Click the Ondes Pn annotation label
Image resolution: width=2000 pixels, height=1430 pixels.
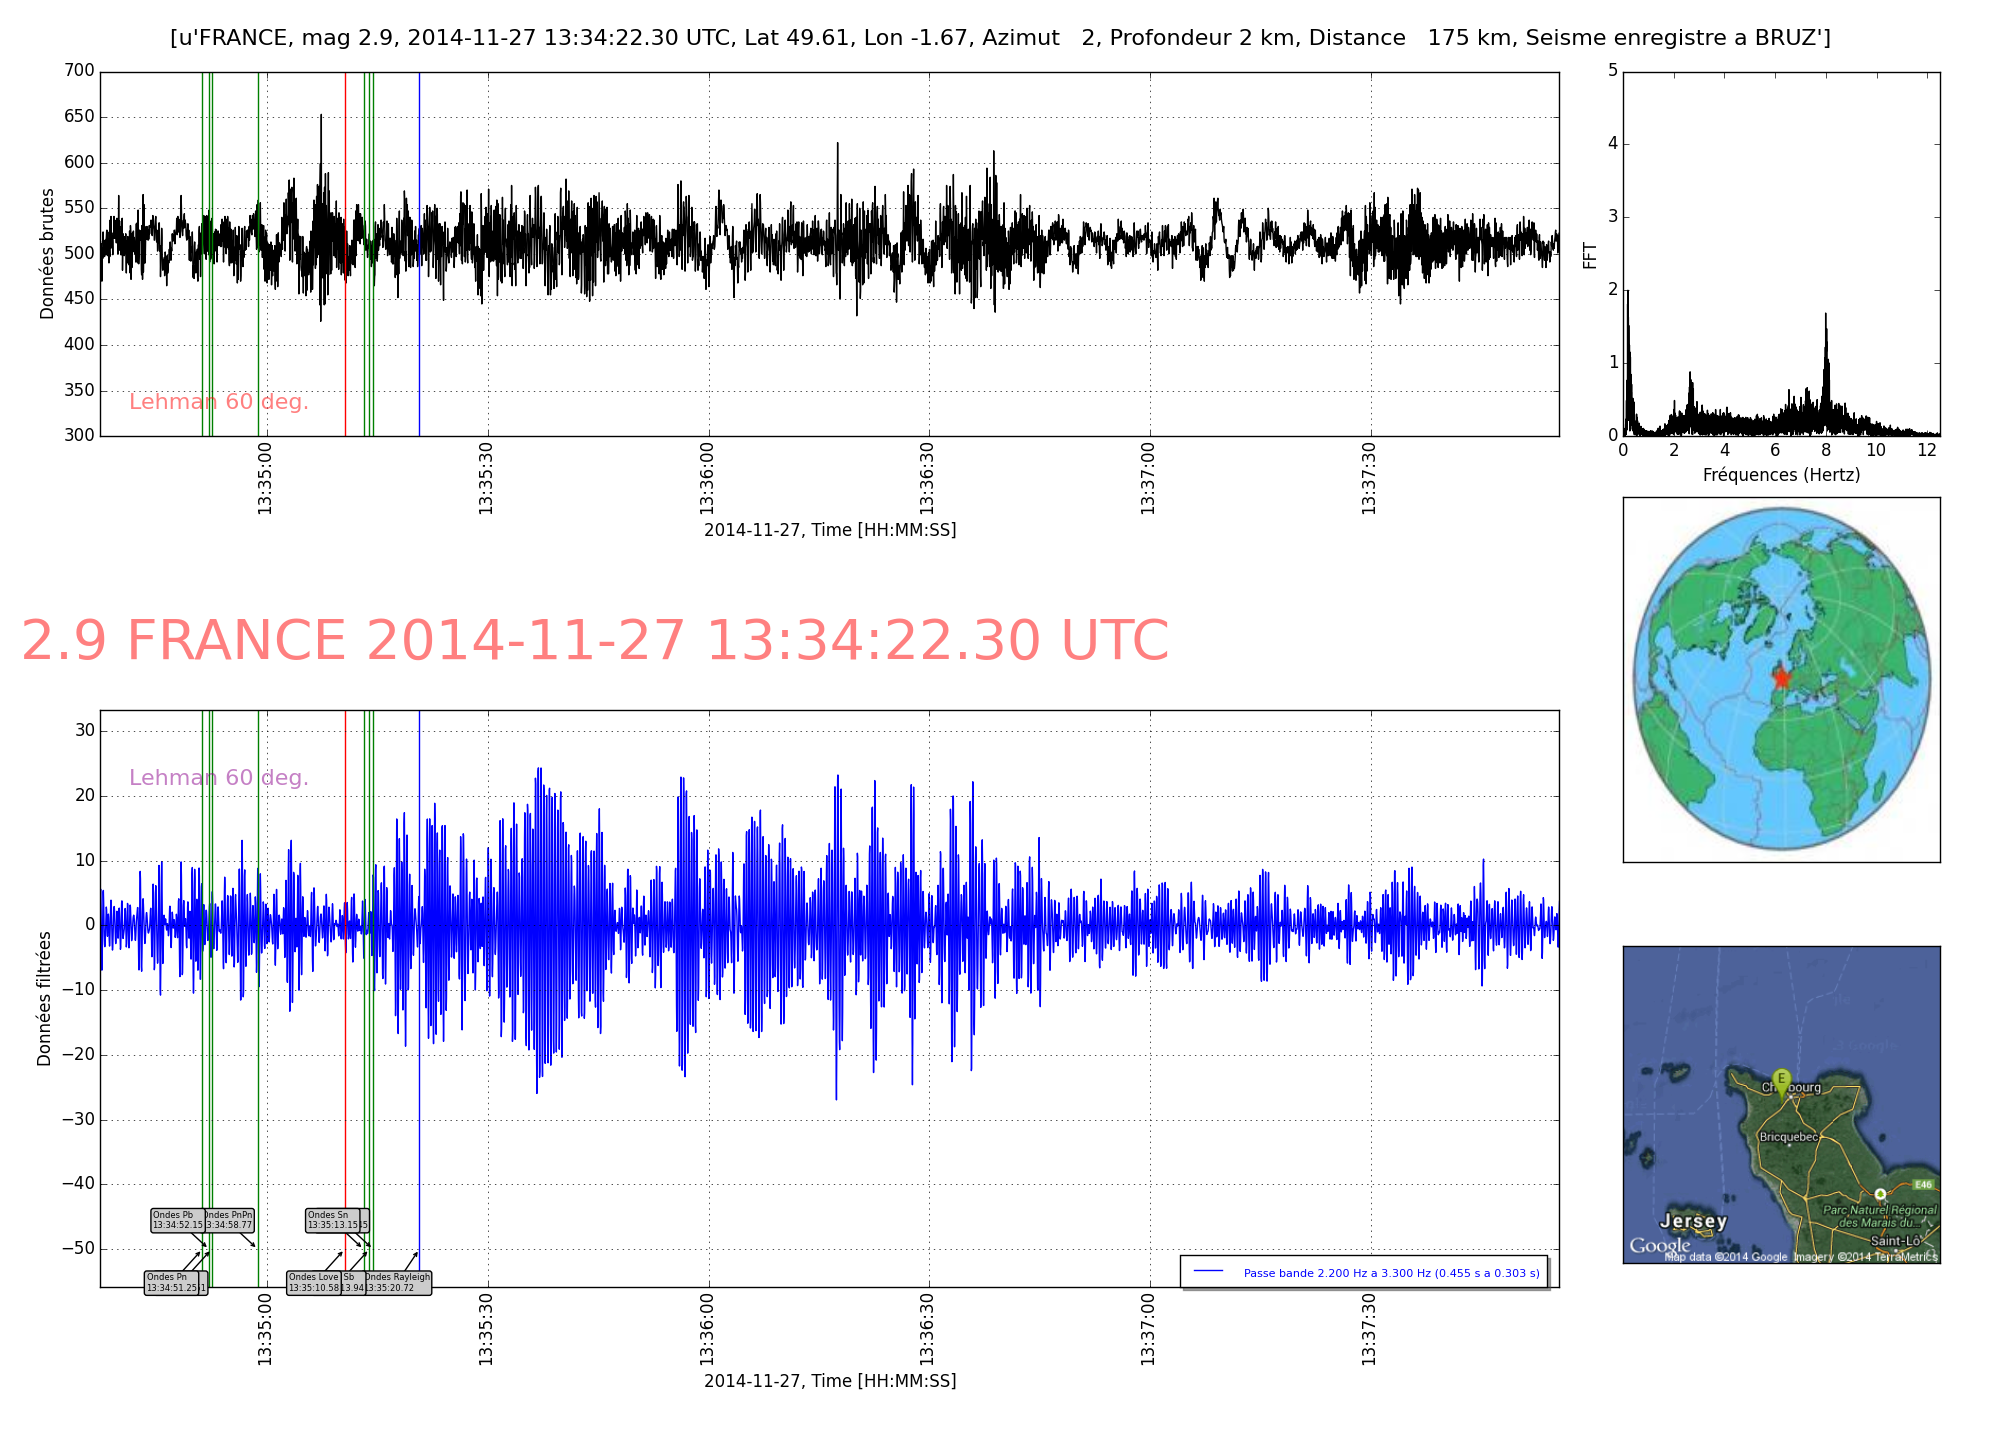(x=171, y=1283)
